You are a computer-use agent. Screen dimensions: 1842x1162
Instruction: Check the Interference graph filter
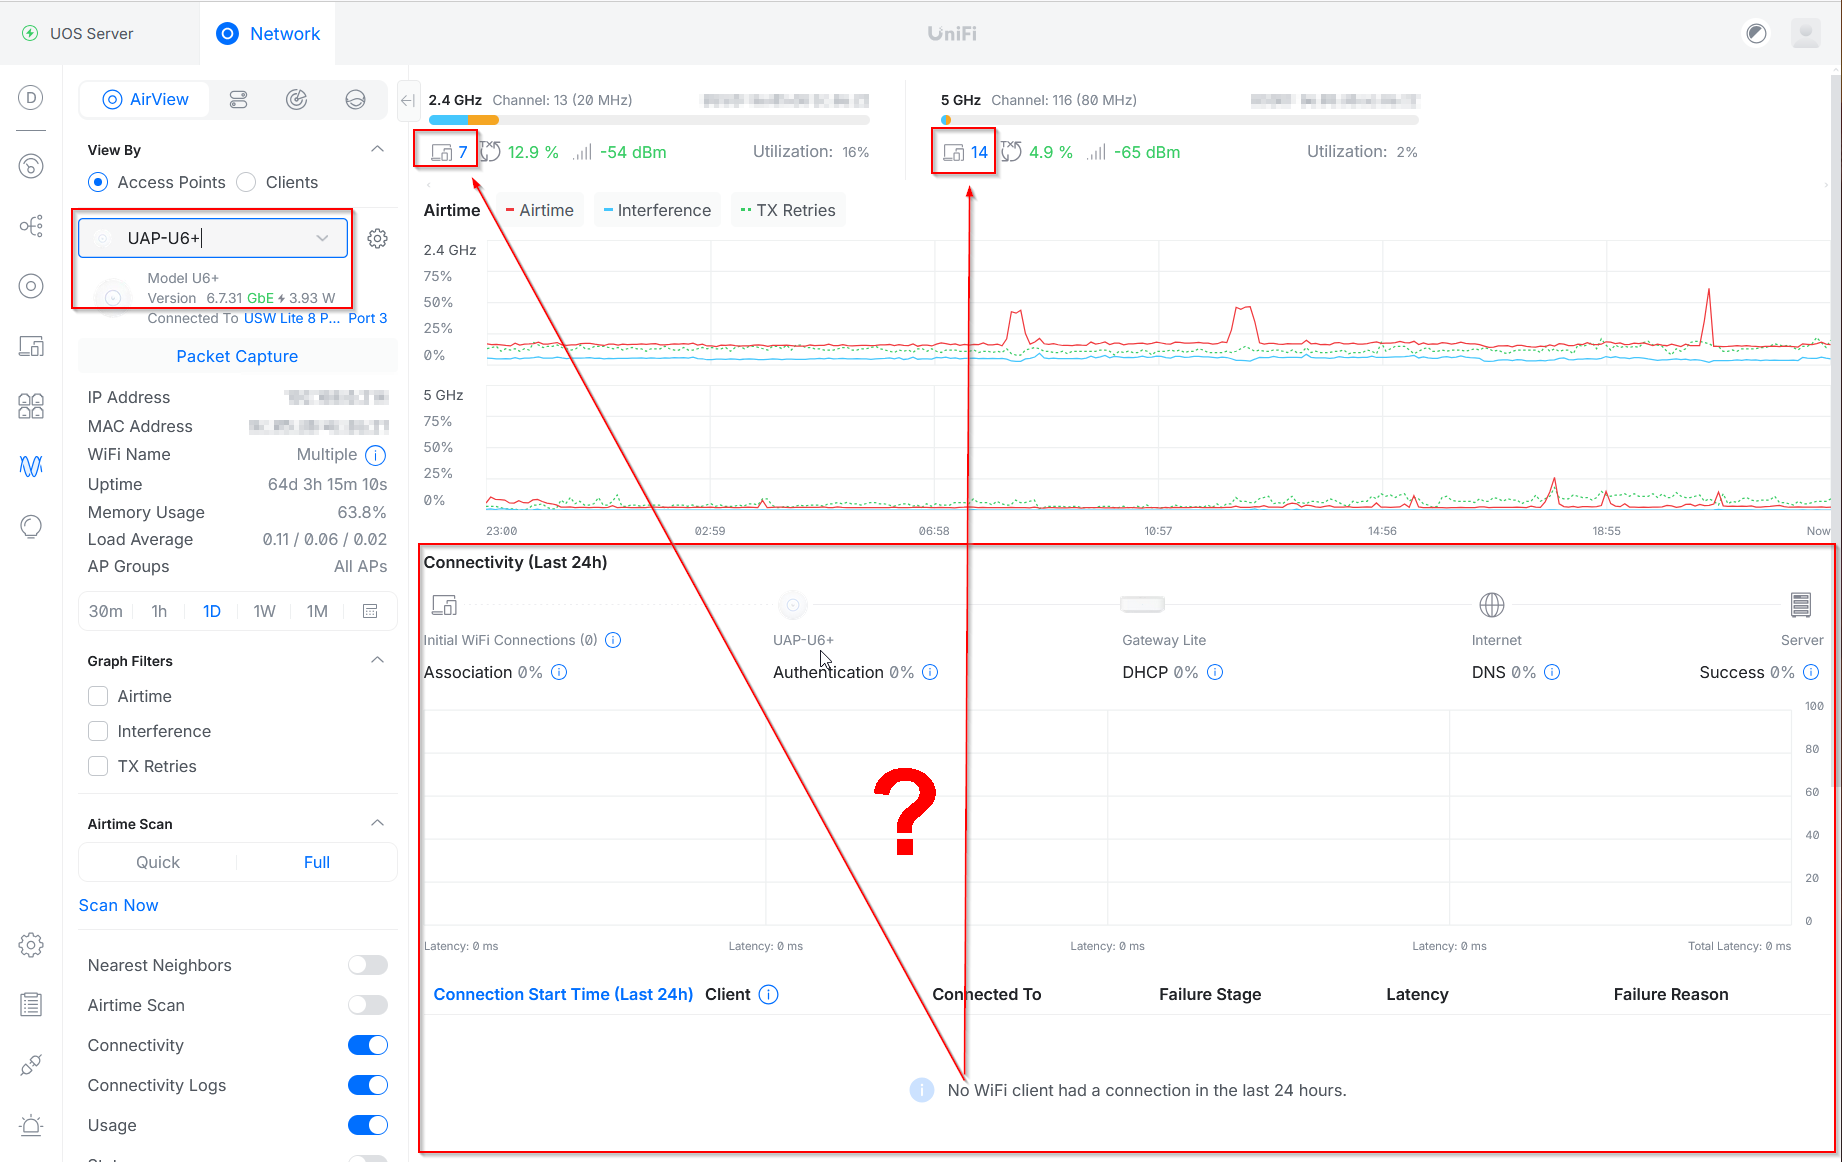[98, 731]
